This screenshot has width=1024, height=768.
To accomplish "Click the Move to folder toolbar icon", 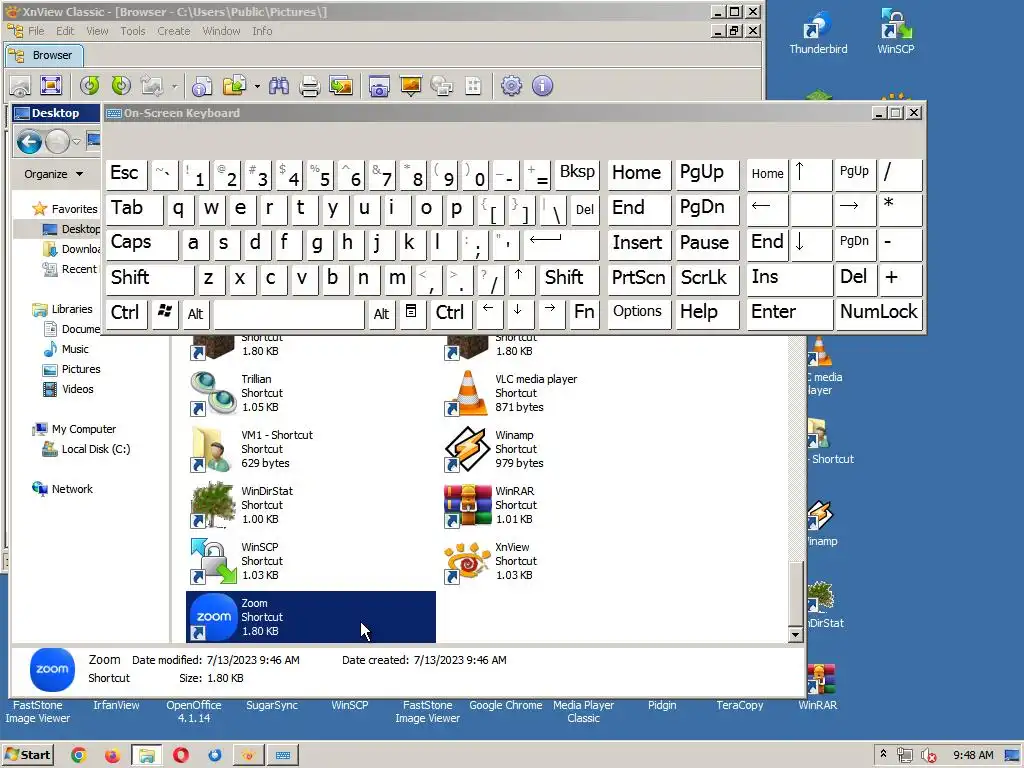I will (x=234, y=86).
